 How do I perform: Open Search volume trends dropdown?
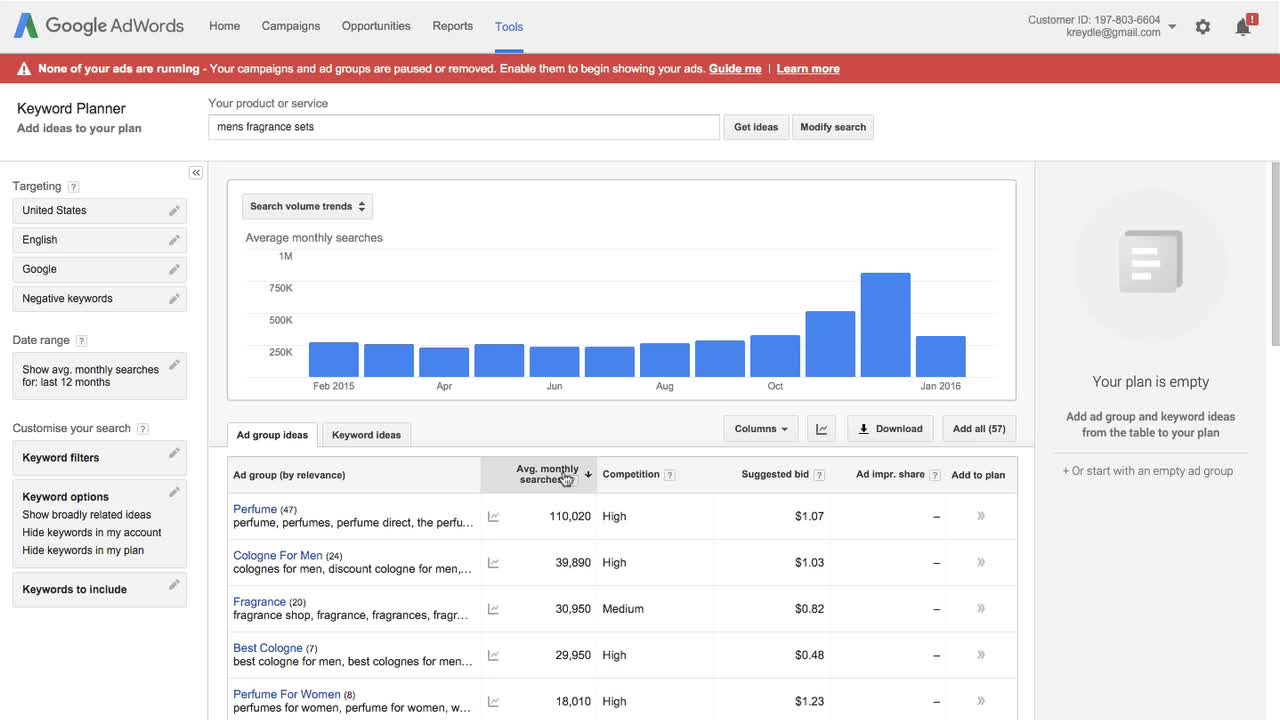307,206
